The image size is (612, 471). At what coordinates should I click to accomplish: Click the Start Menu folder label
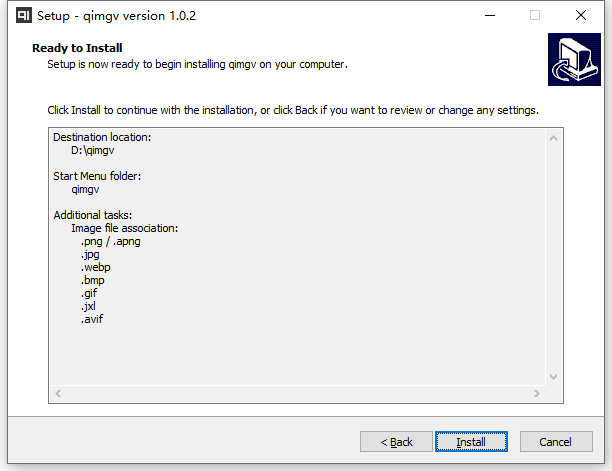(97, 176)
